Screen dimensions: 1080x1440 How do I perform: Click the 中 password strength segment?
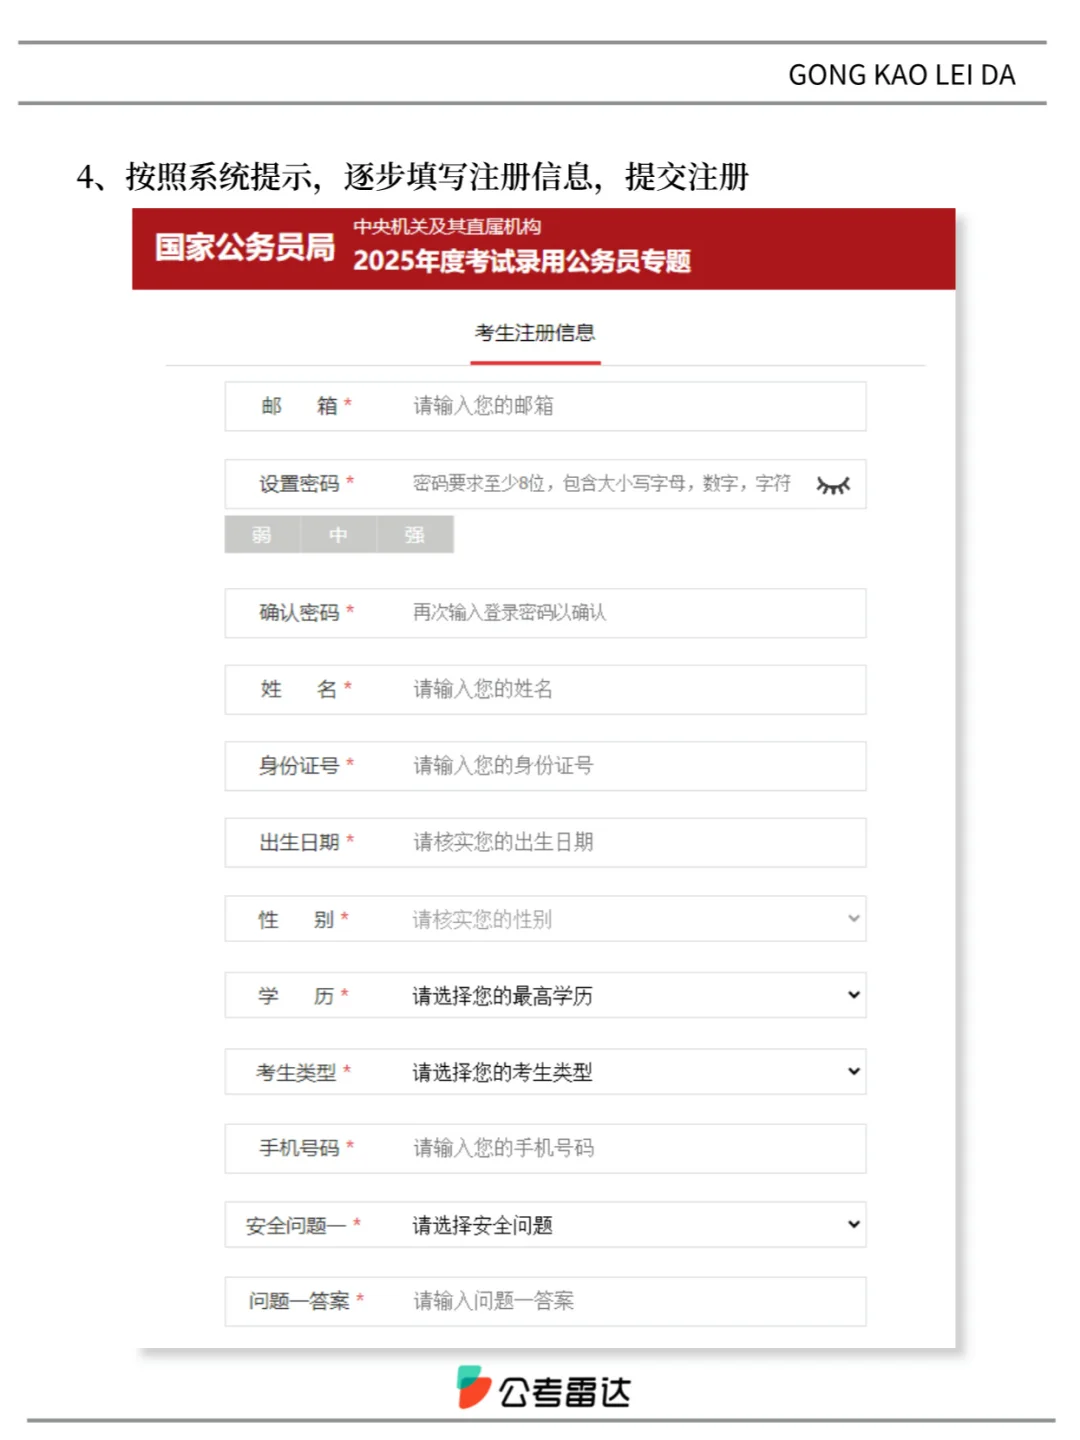338,535
